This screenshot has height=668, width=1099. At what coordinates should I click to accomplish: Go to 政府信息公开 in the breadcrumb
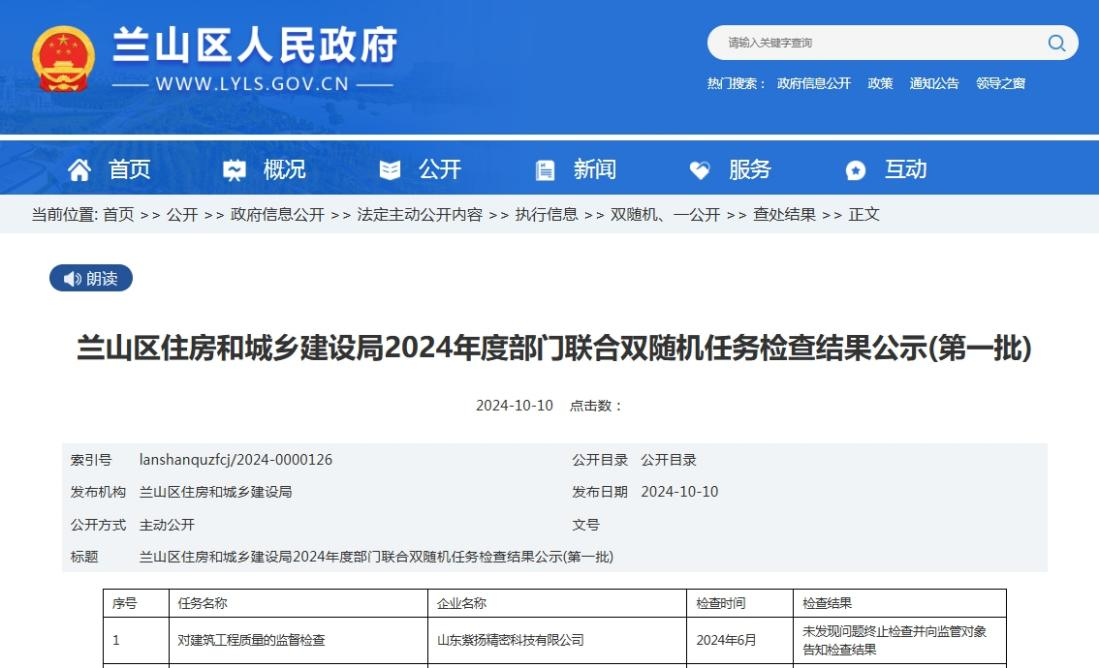point(278,214)
